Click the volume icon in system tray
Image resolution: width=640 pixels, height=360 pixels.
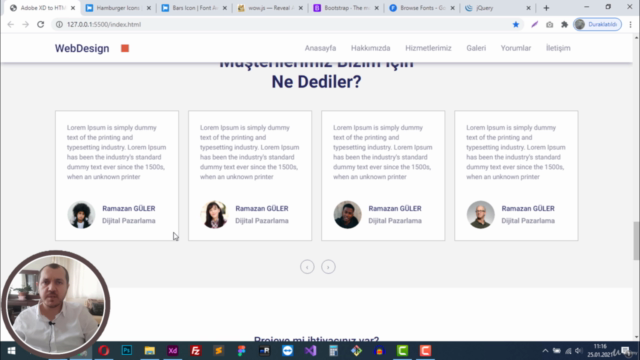point(578,351)
